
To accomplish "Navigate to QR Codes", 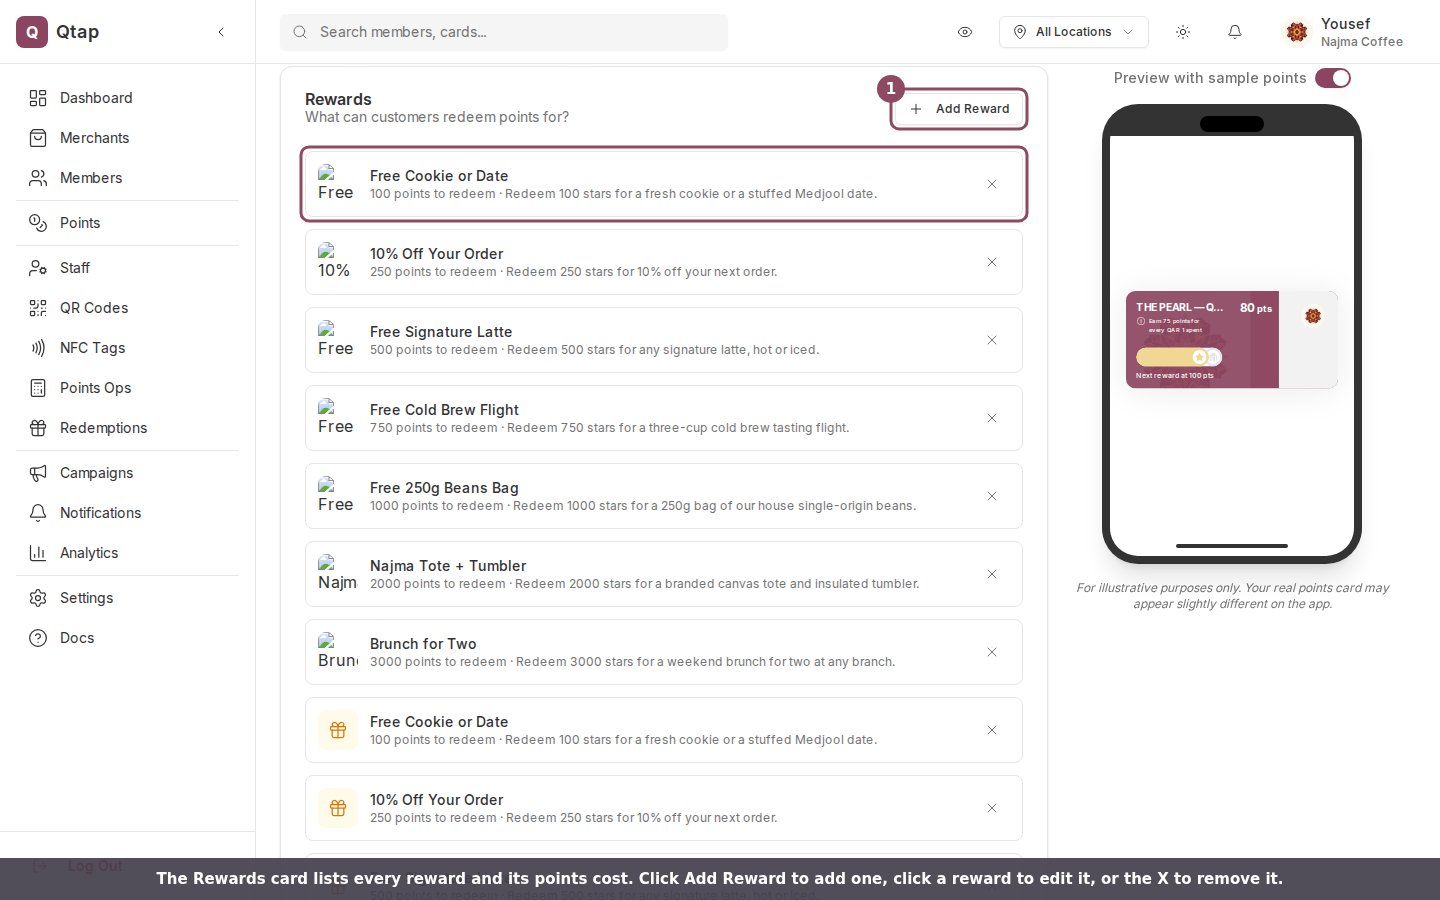I will [x=128, y=308].
